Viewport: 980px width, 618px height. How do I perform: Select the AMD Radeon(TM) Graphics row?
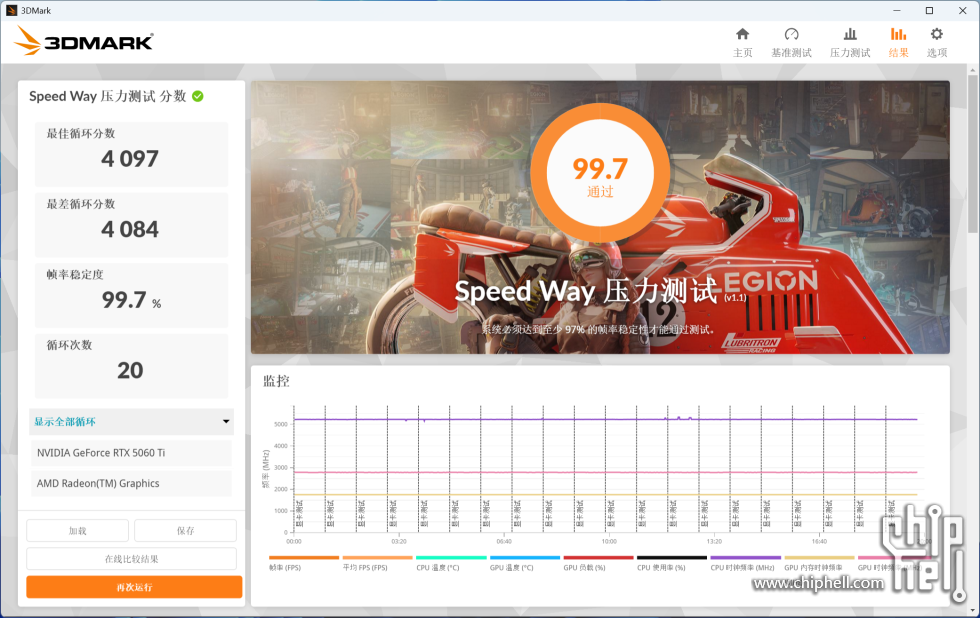point(131,483)
